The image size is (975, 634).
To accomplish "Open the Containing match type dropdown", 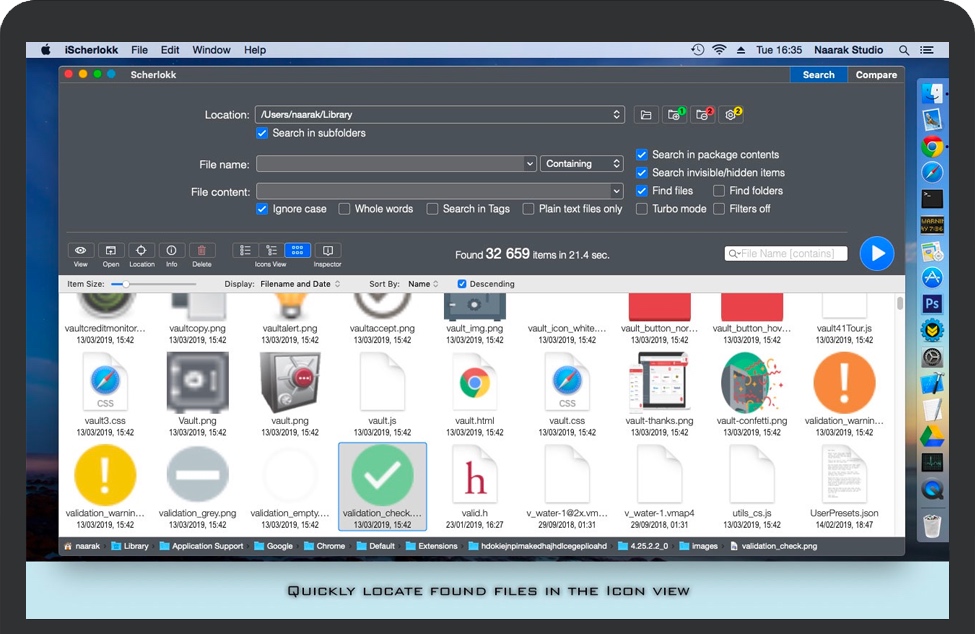I will (x=582, y=164).
